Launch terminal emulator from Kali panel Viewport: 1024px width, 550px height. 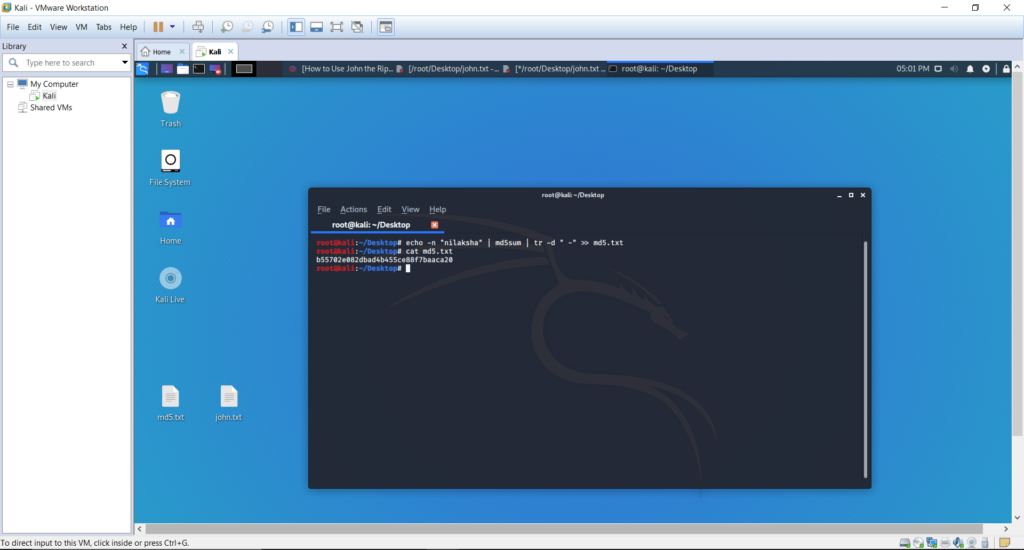[199, 69]
